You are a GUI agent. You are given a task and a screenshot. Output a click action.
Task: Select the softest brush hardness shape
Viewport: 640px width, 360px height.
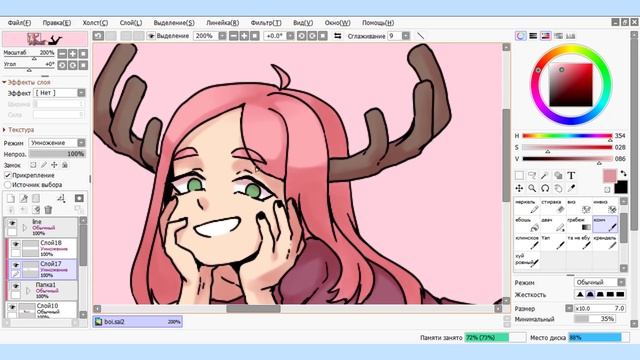(580, 294)
